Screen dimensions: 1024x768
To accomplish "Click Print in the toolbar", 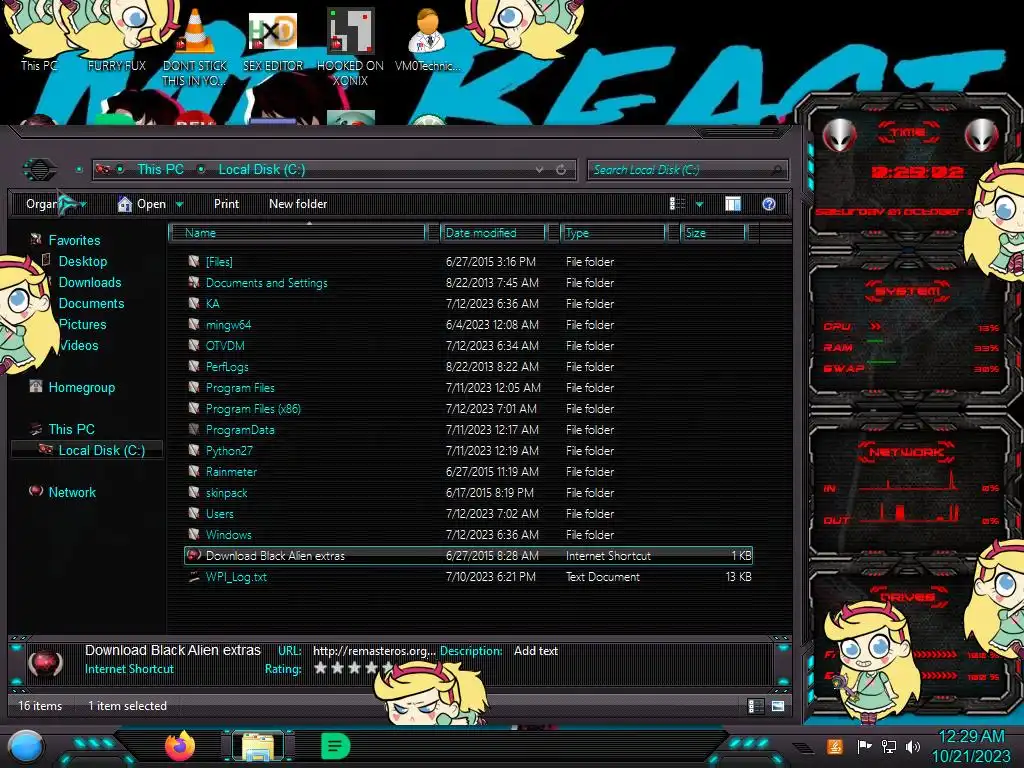I will (227, 204).
